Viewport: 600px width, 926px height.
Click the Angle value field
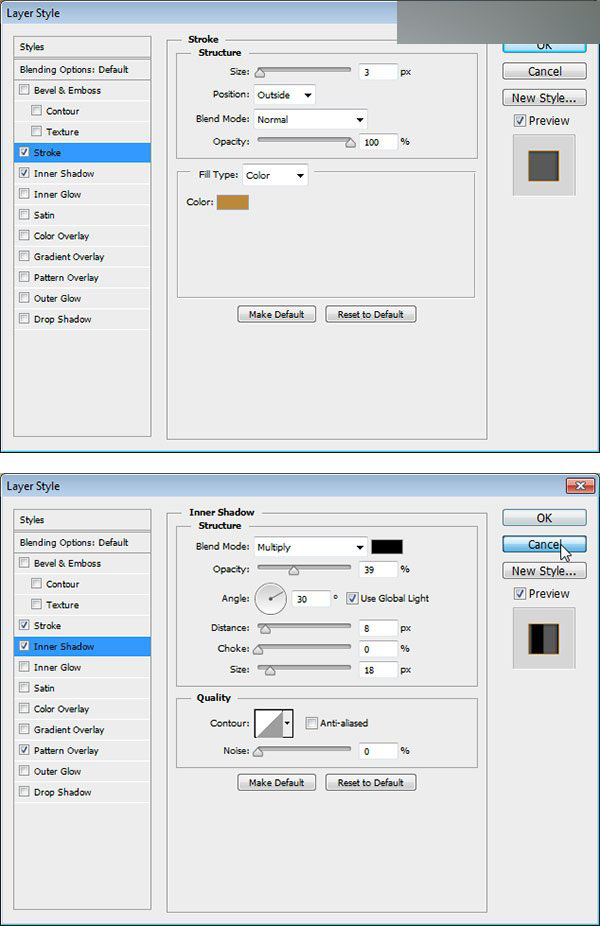coord(311,599)
